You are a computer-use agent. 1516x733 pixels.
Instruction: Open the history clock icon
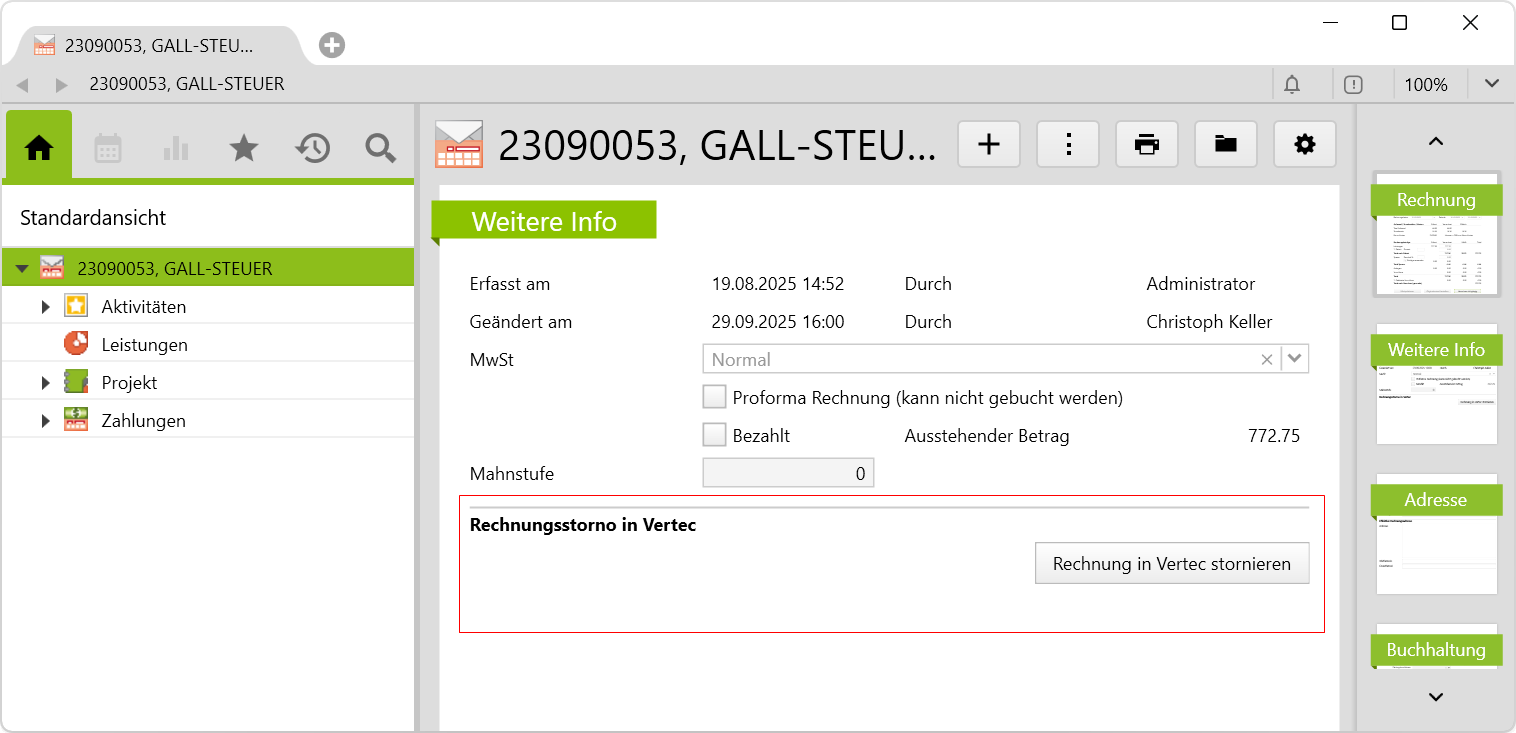click(312, 148)
